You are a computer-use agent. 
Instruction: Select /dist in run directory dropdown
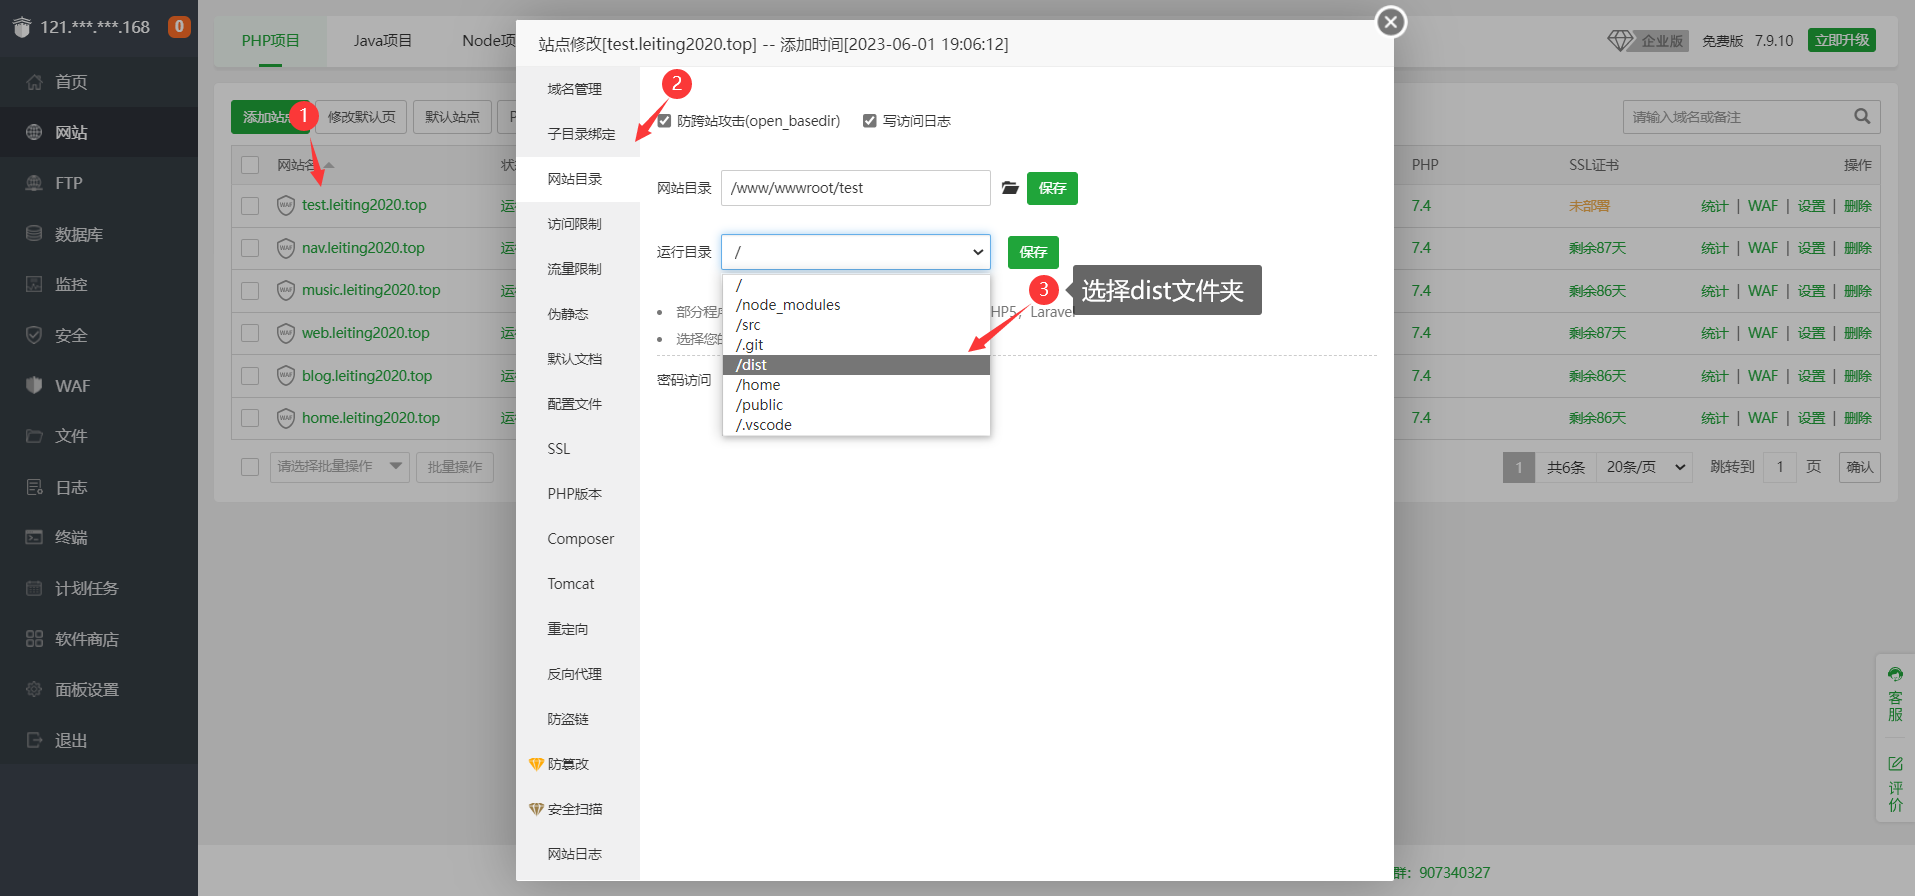(855, 365)
